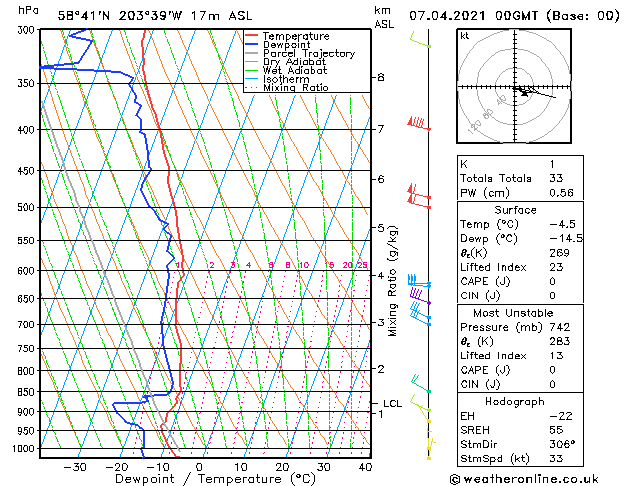Click the Mixing Ratio legend entry
Viewport: 629px width, 486px height.
click(287, 87)
